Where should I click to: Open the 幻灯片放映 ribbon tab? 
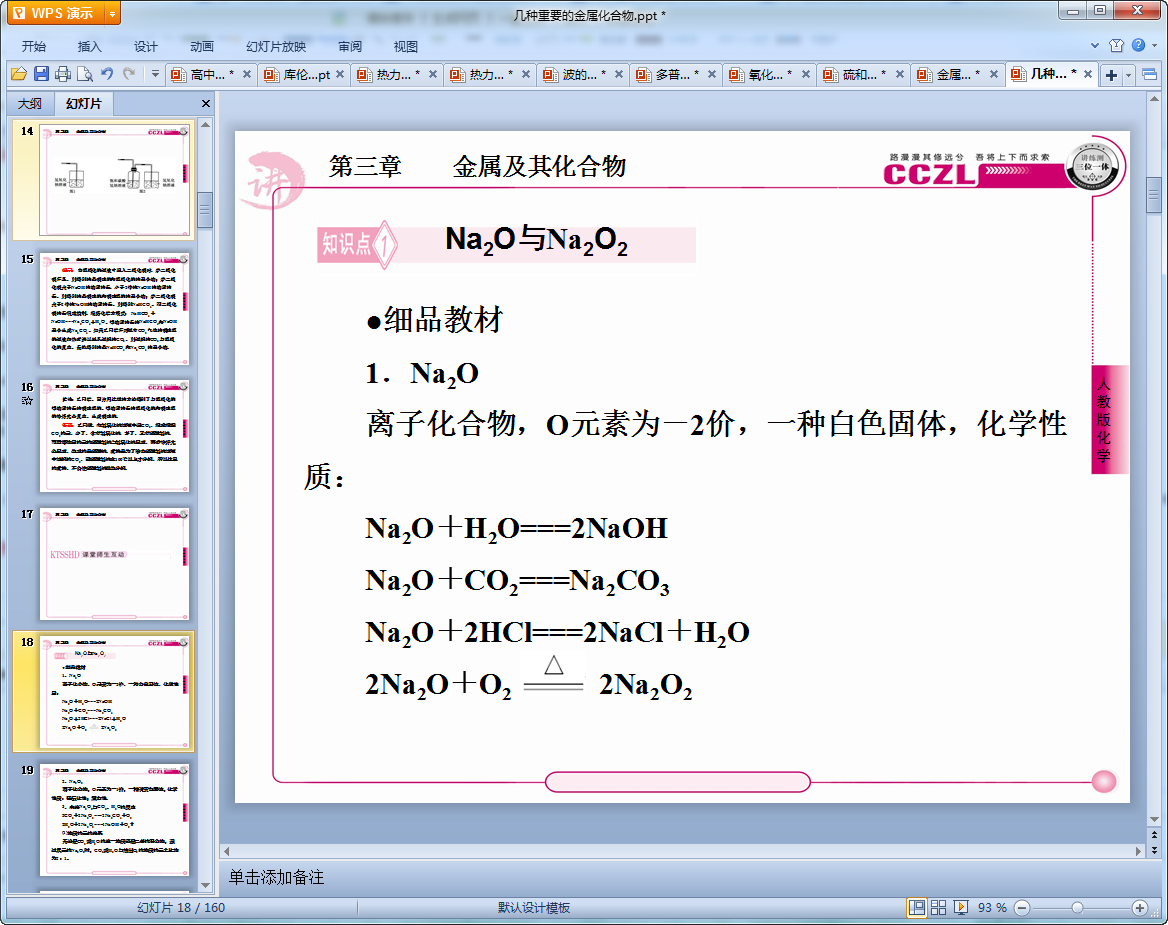(x=276, y=46)
